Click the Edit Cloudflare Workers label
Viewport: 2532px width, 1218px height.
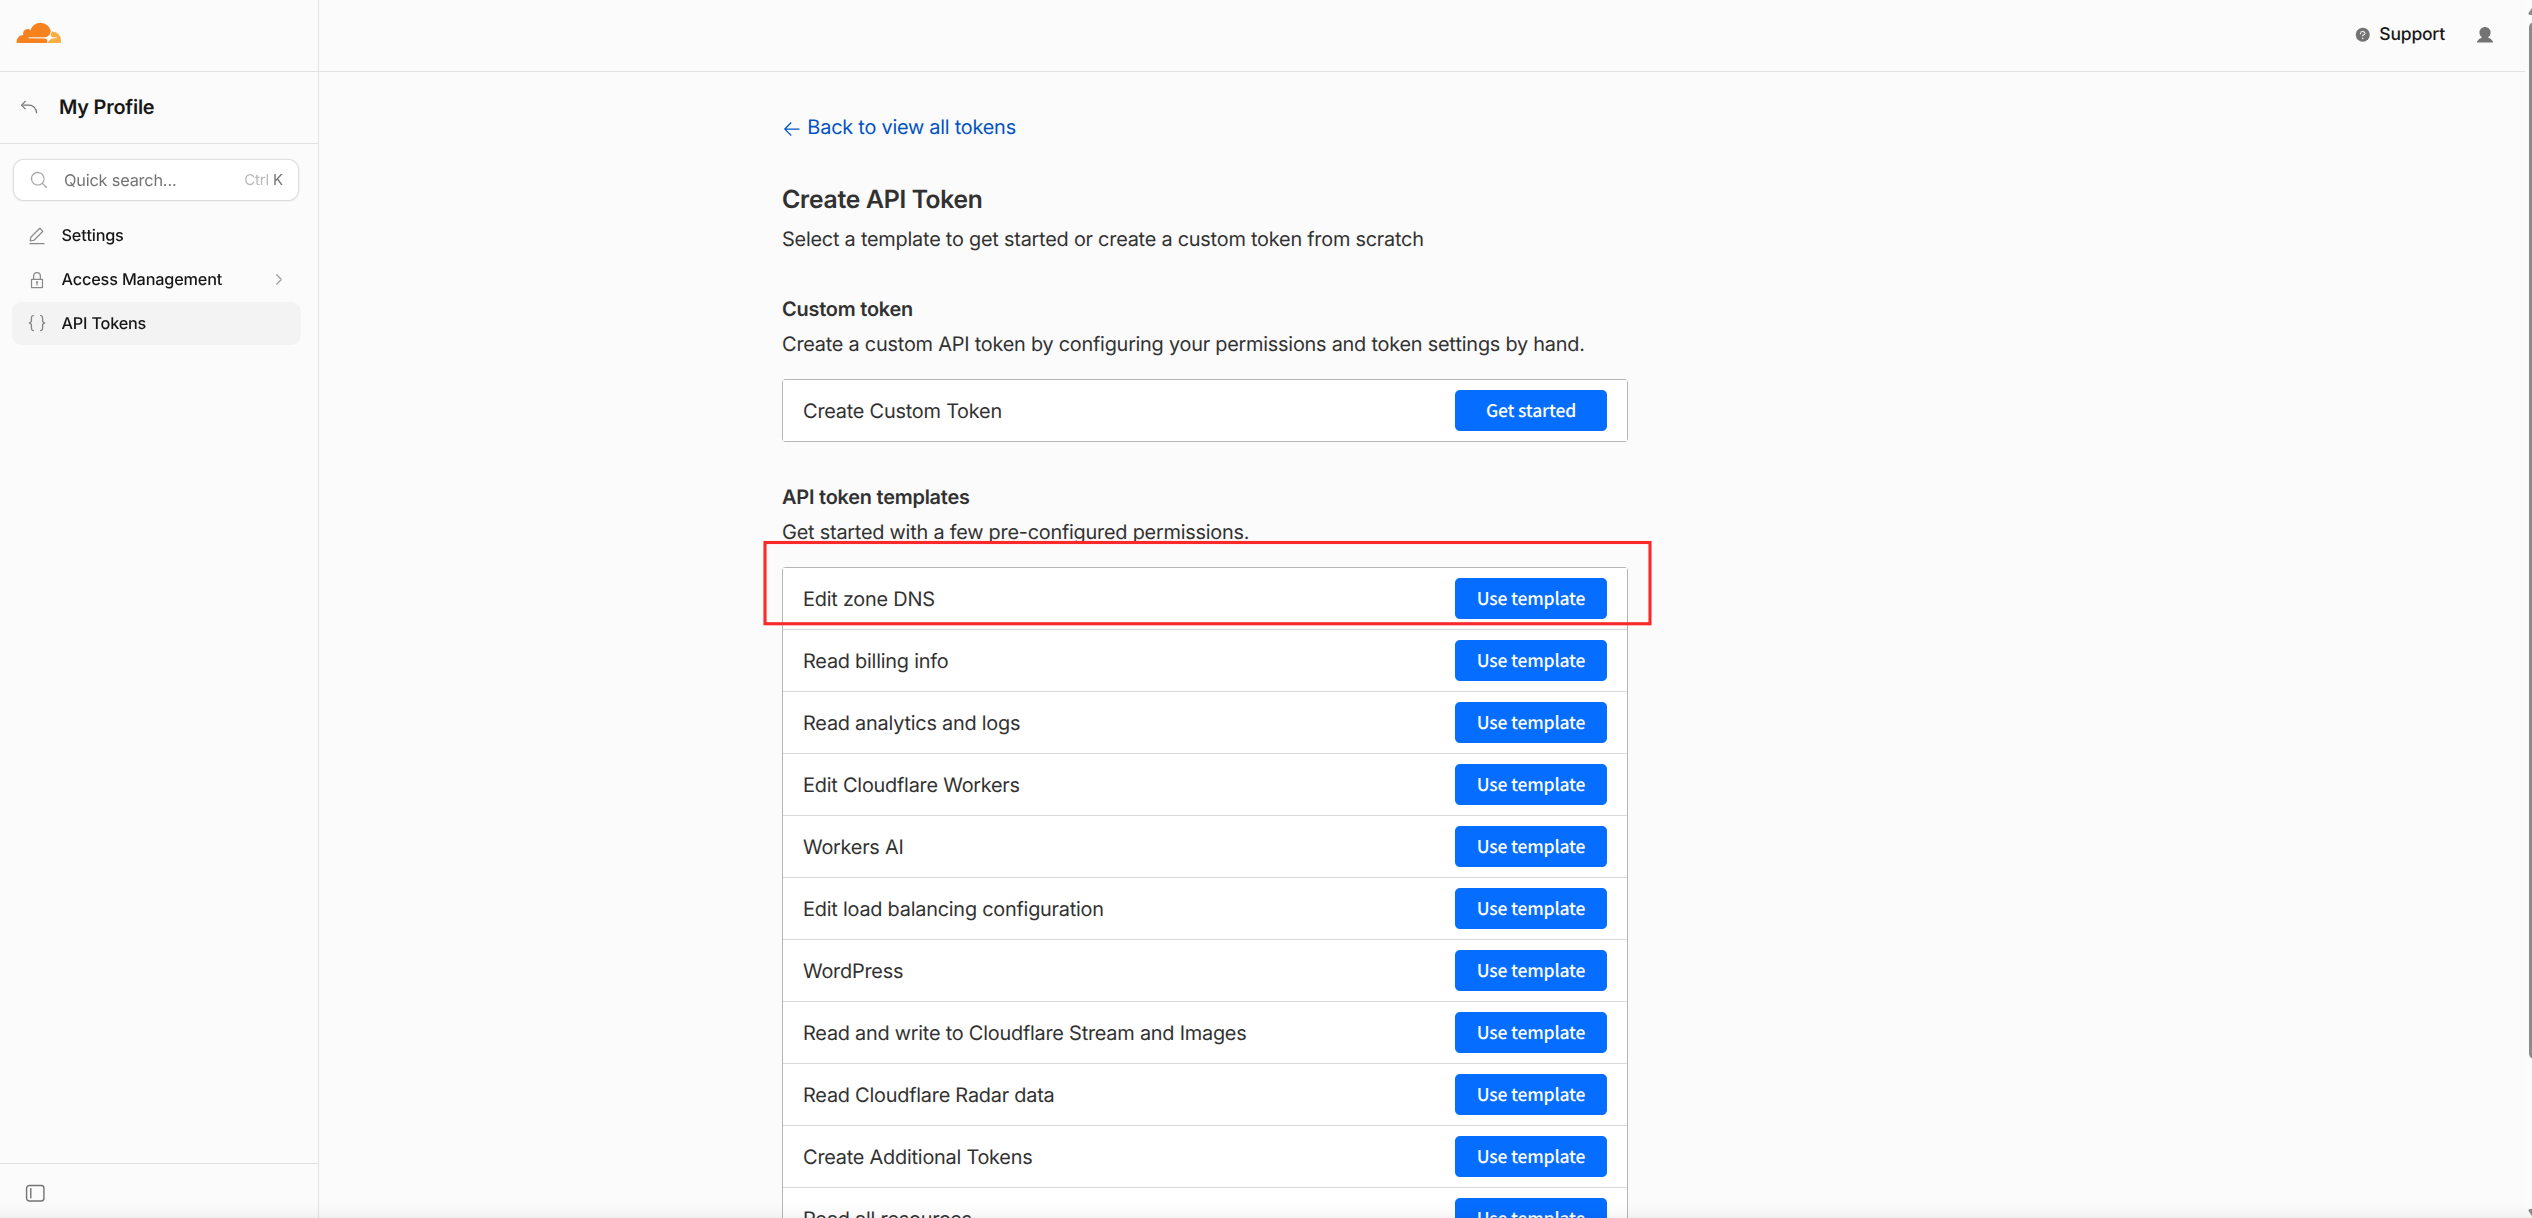click(x=911, y=785)
